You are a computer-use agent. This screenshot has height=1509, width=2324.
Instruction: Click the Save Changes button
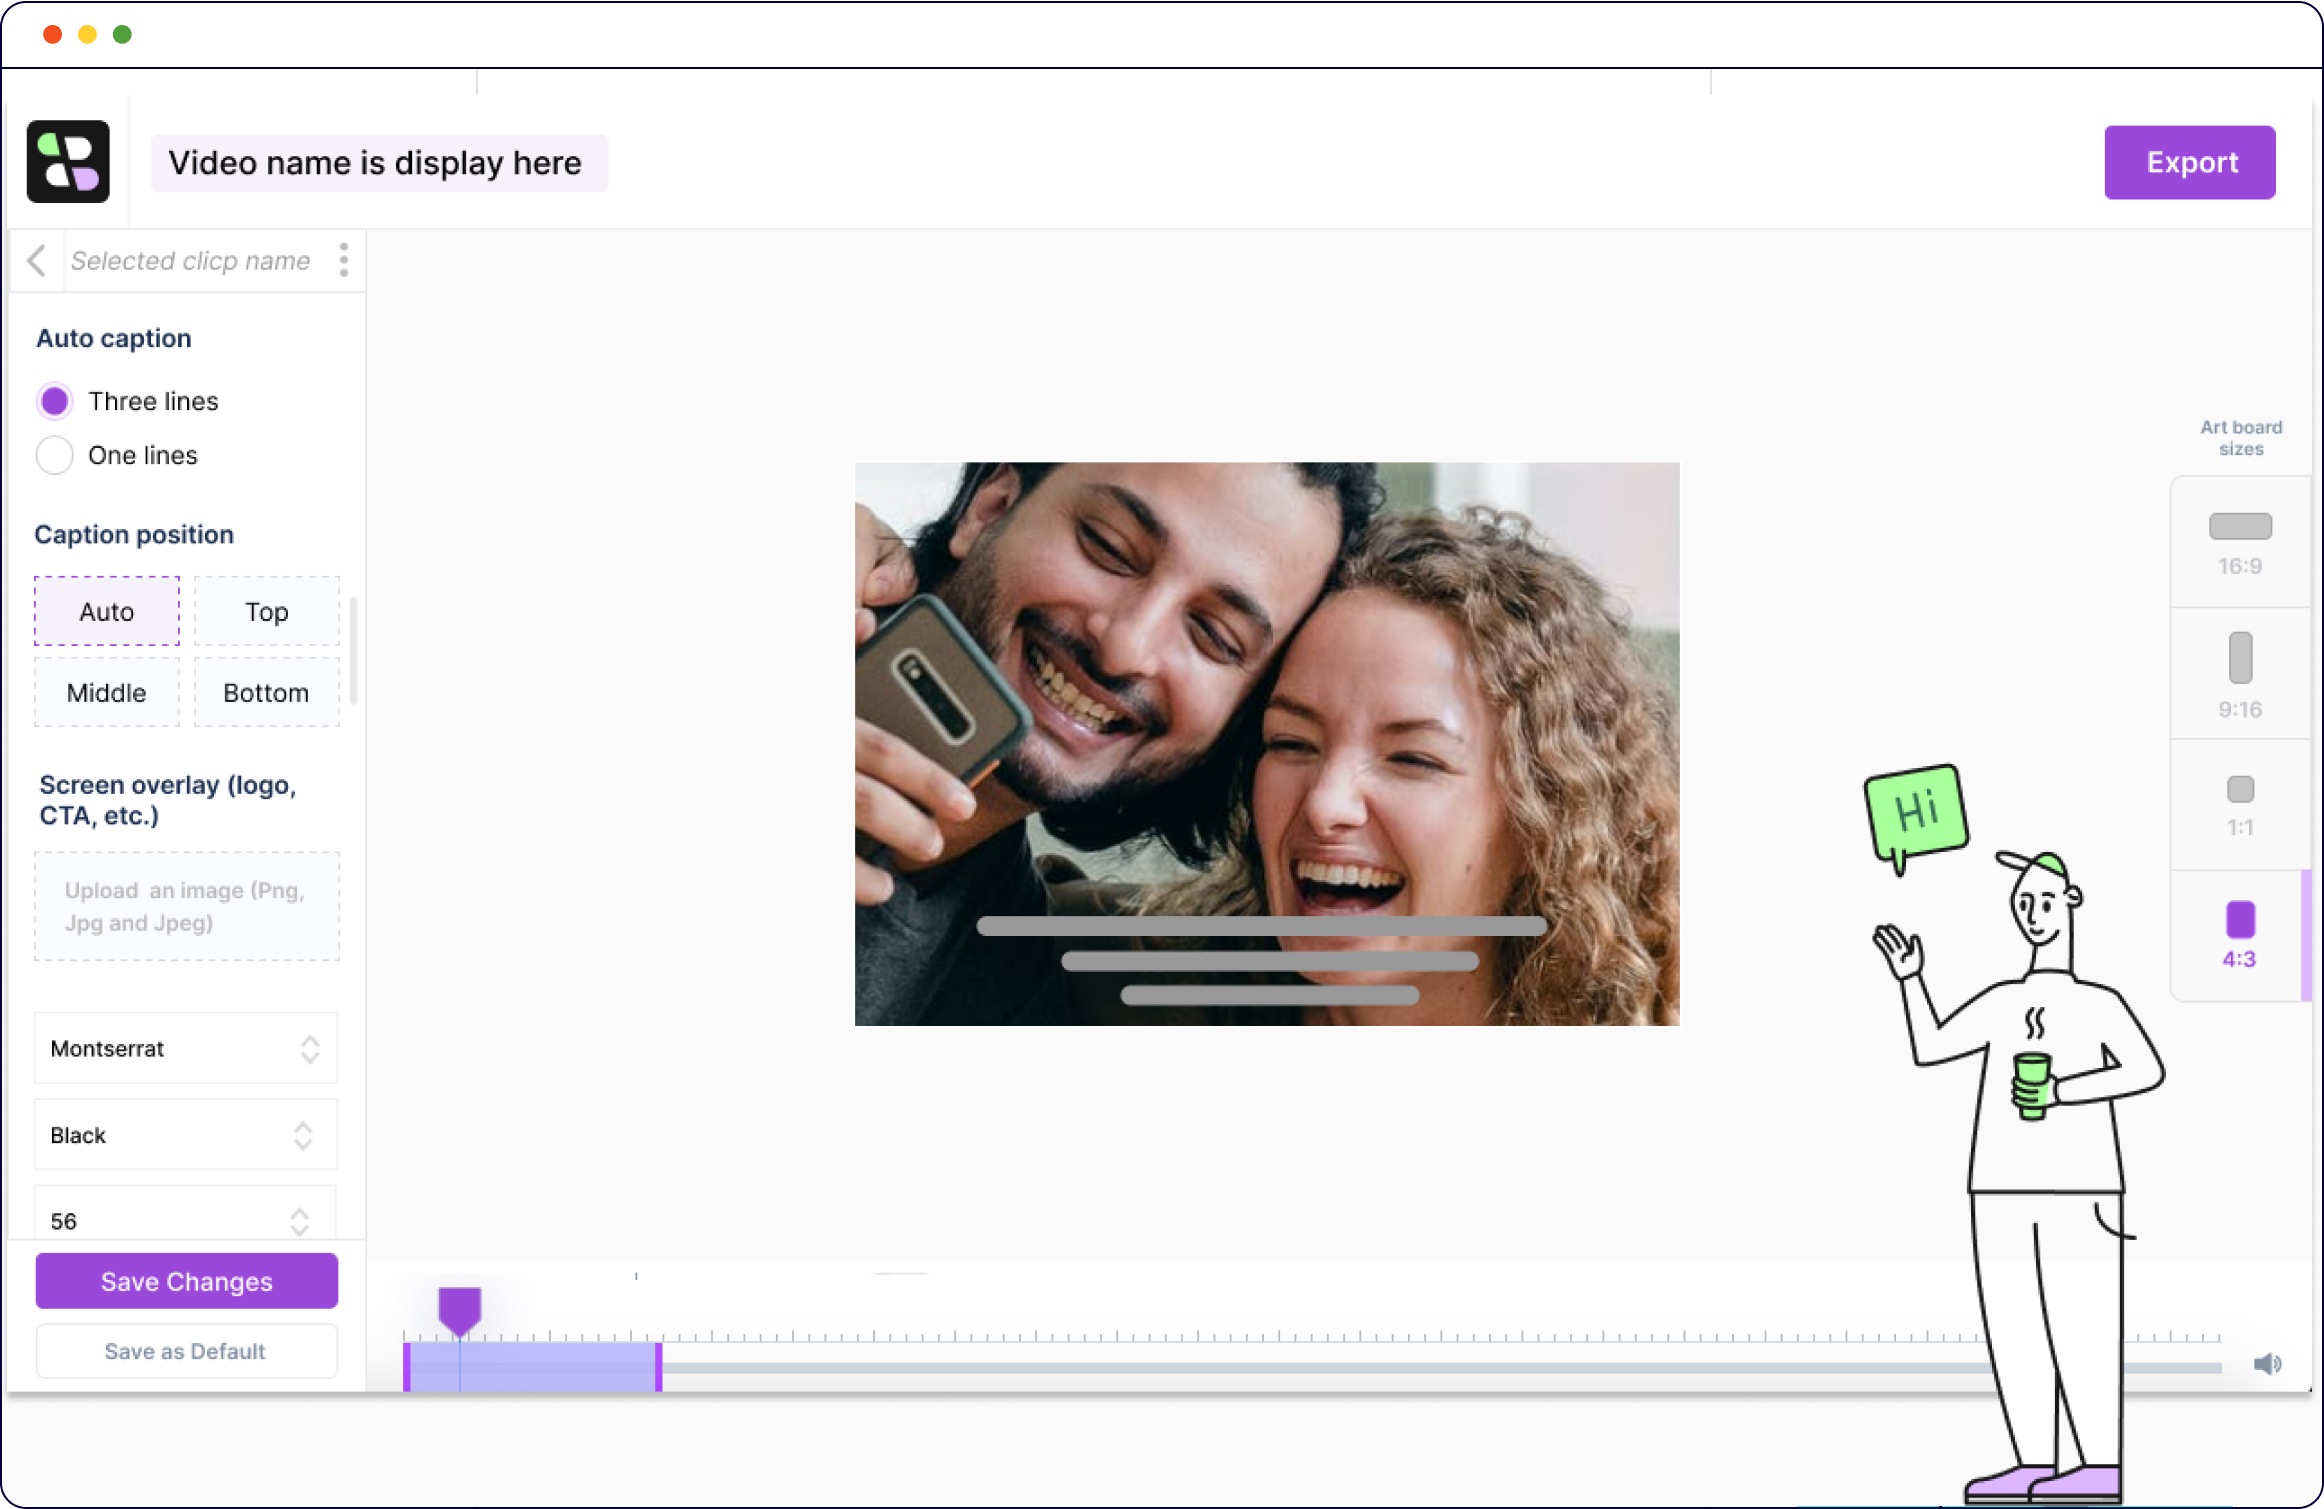186,1281
